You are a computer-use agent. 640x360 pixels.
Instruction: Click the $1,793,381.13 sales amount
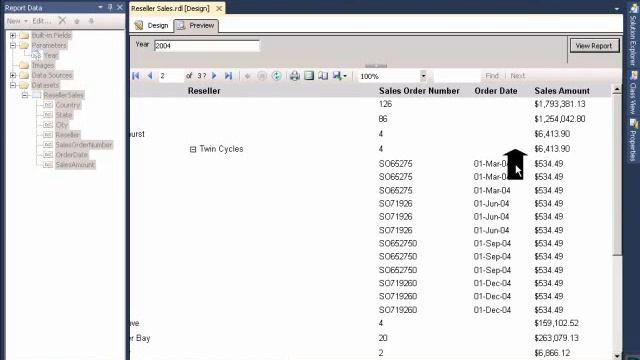point(560,104)
